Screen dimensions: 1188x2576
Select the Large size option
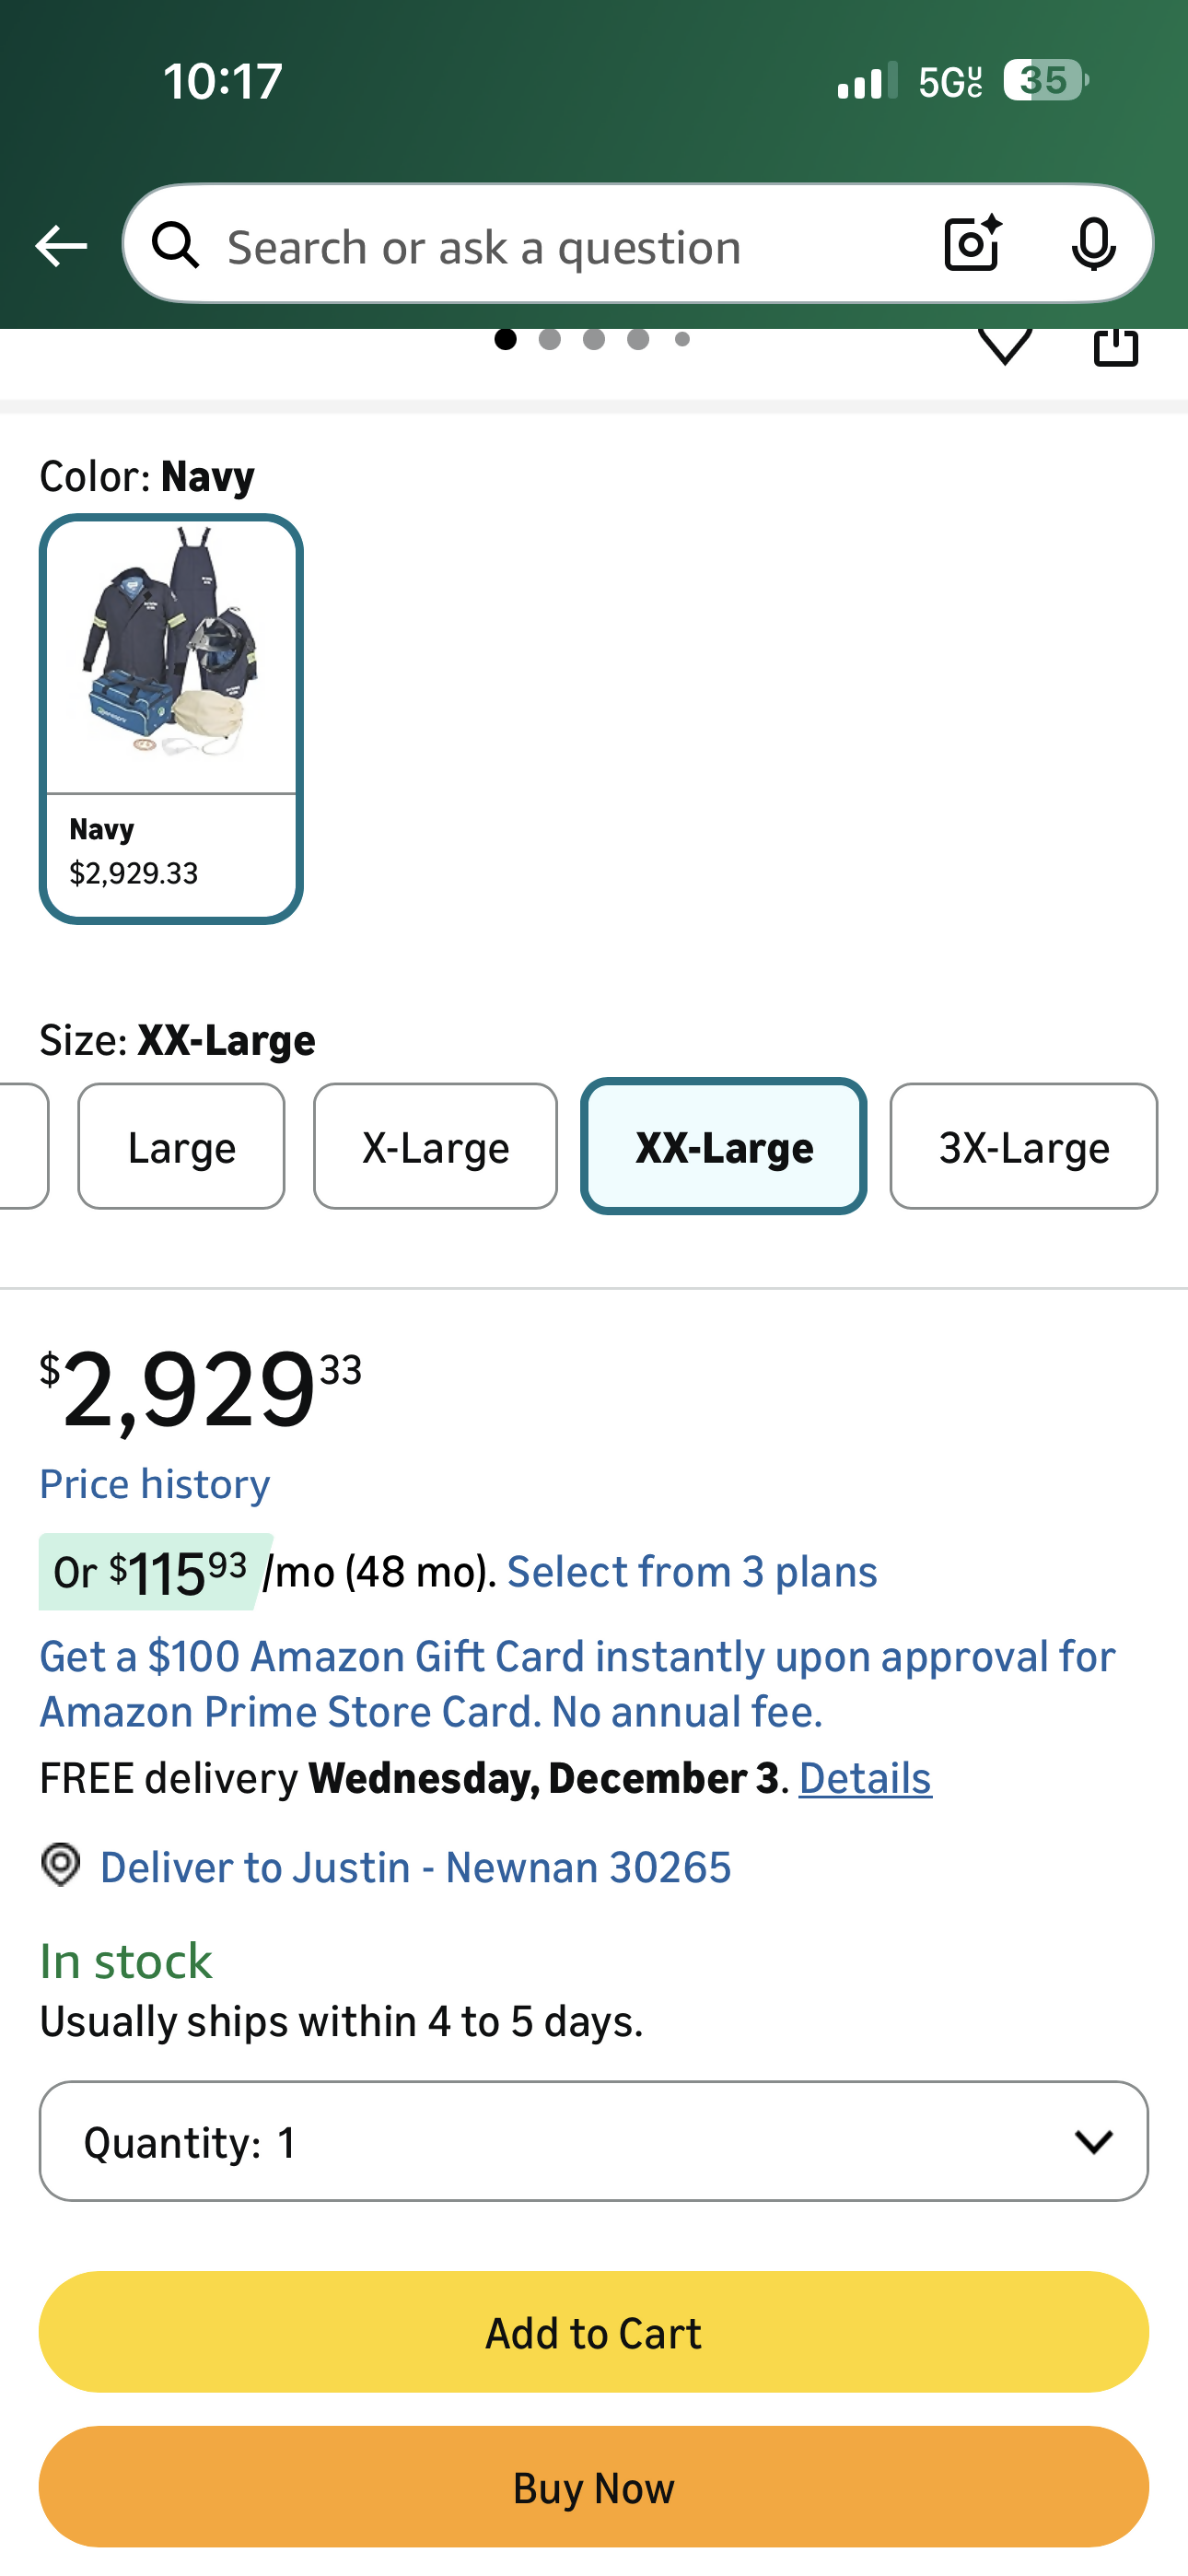tap(181, 1147)
